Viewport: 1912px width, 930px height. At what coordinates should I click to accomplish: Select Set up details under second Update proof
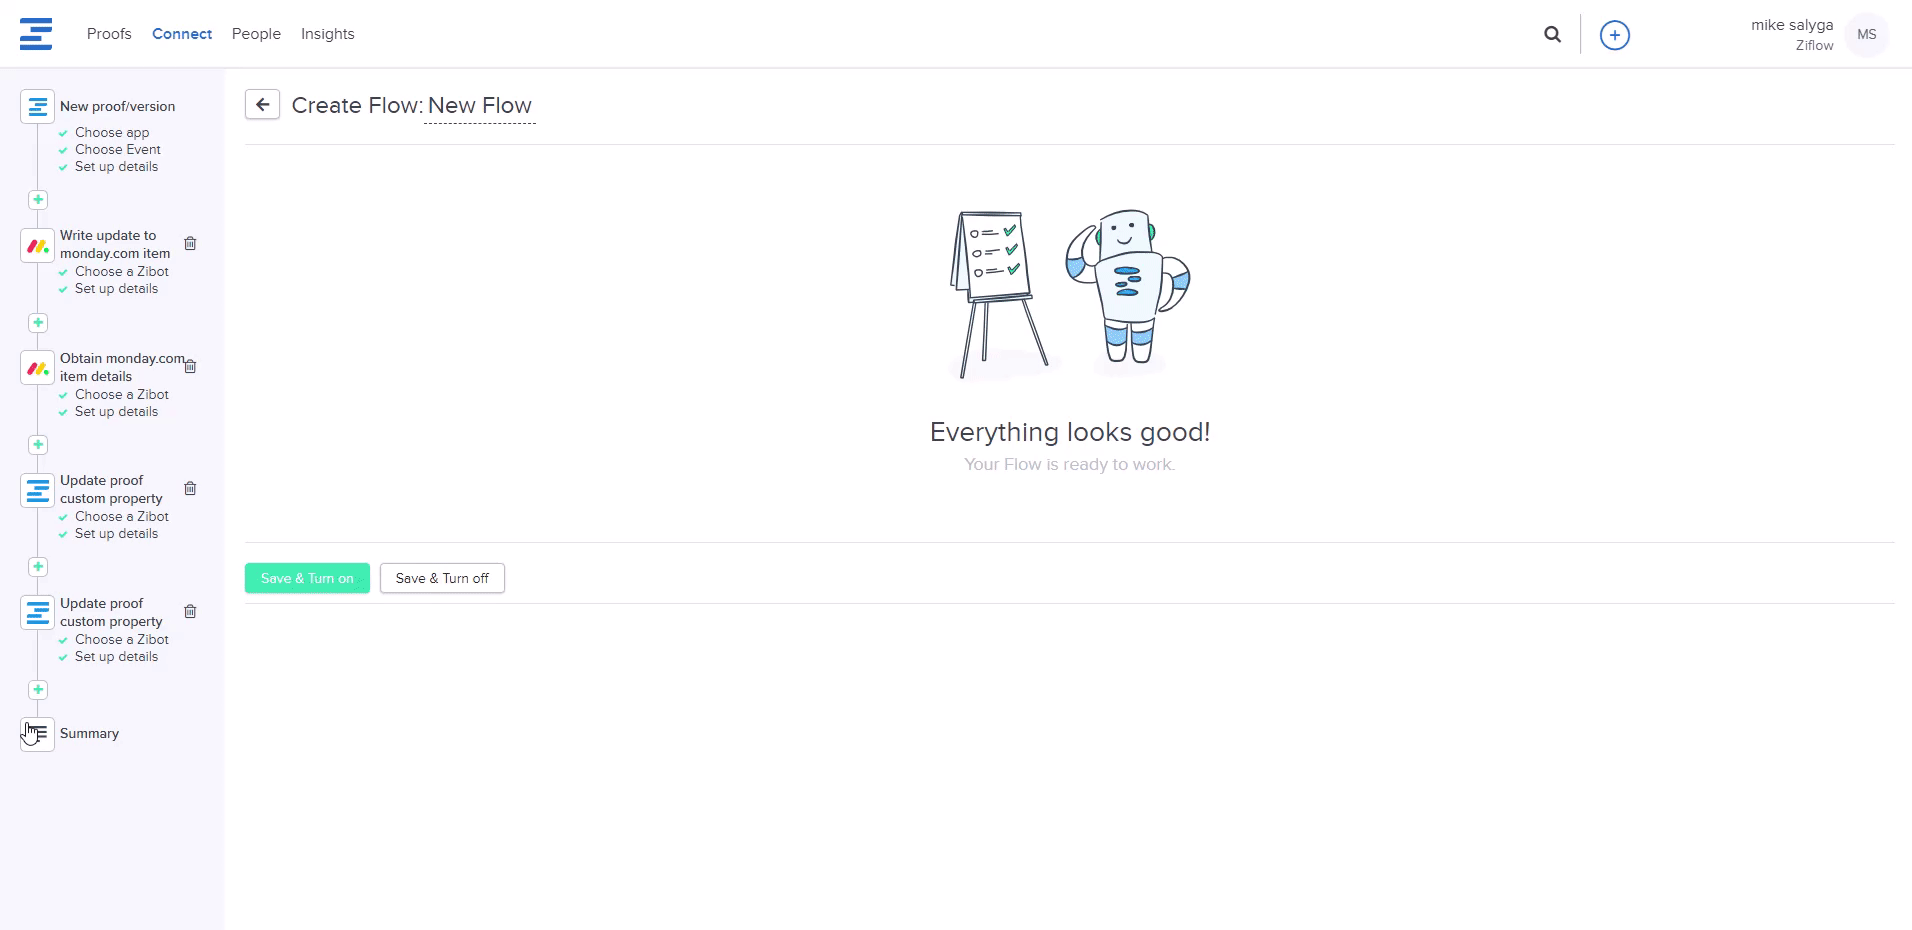pyautogui.click(x=116, y=657)
